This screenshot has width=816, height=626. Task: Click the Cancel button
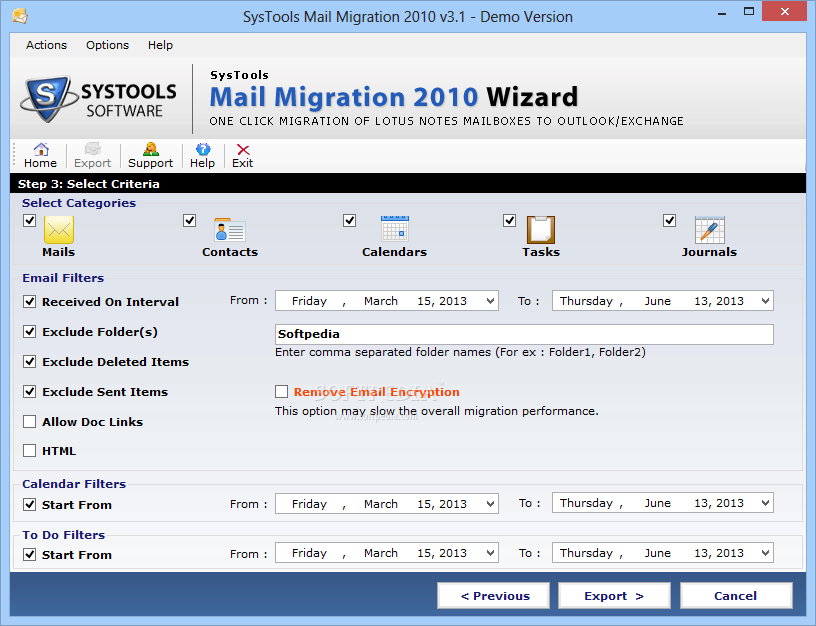click(736, 596)
